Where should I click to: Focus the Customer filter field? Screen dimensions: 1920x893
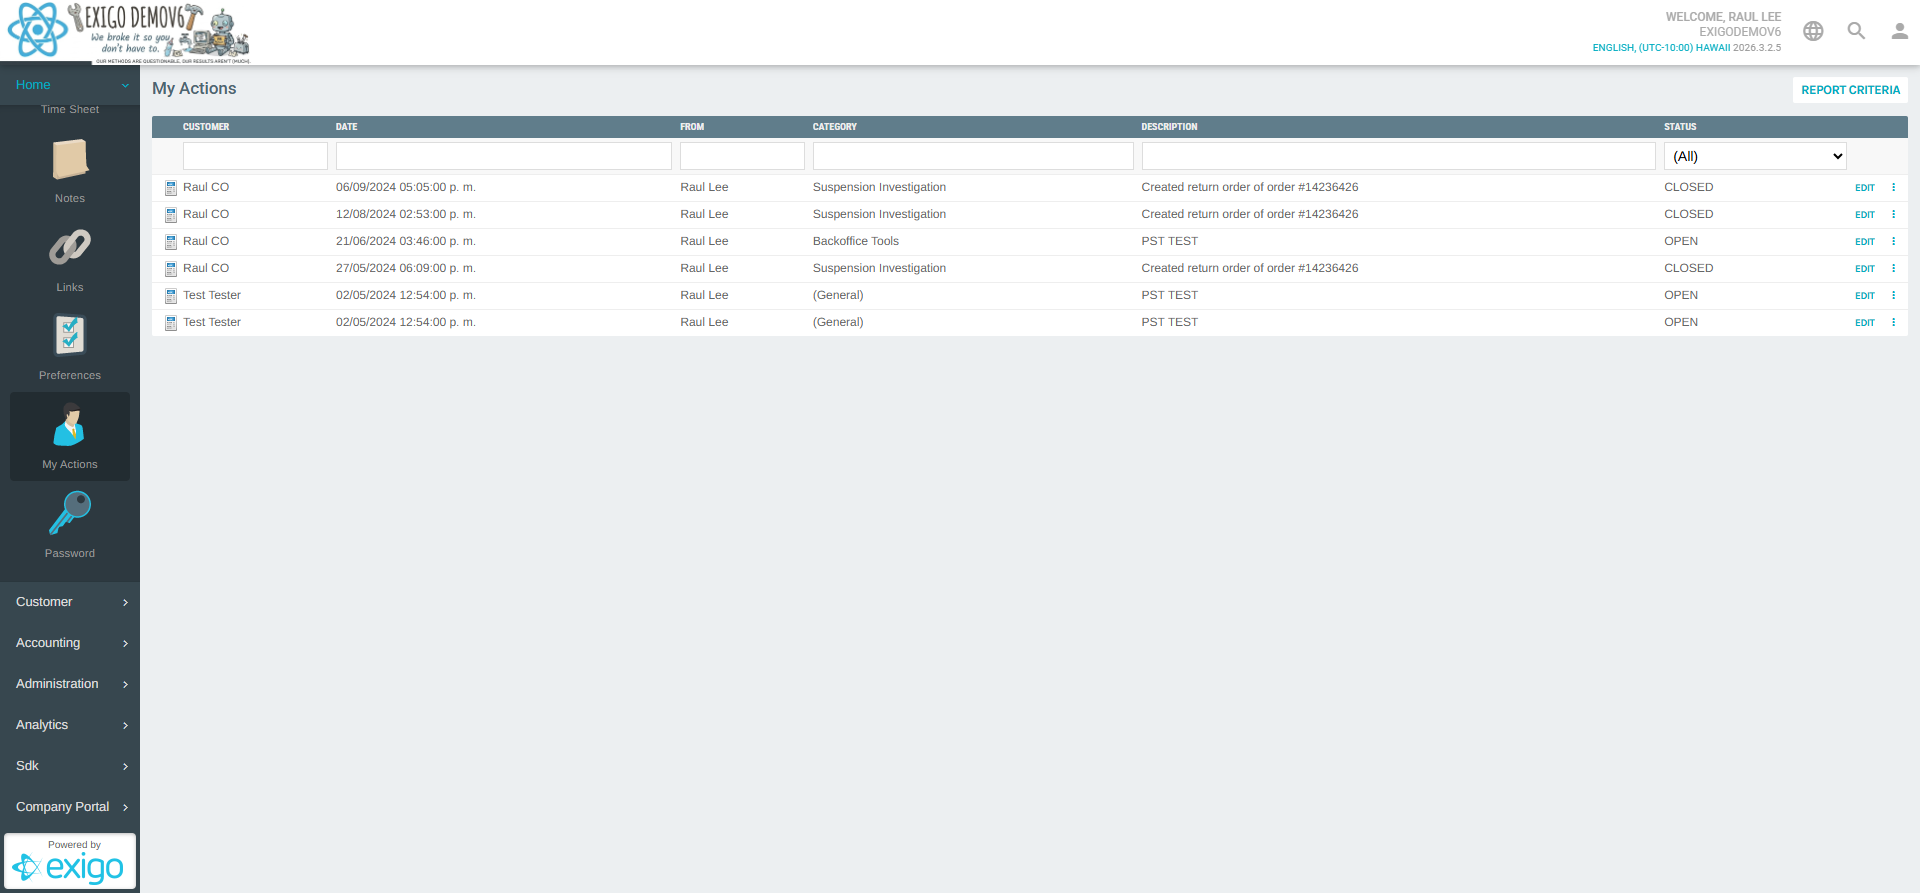click(x=255, y=156)
